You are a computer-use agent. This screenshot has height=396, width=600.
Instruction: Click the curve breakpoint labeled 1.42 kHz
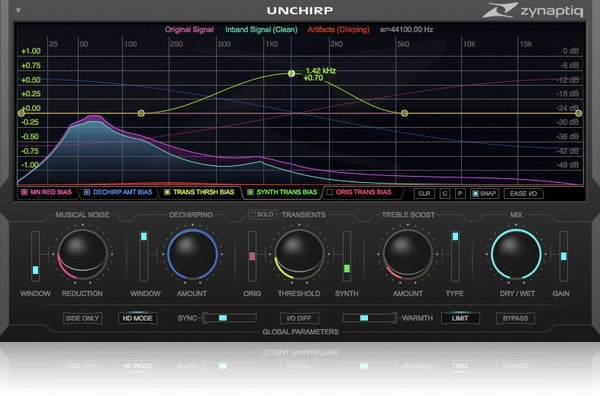tap(292, 73)
